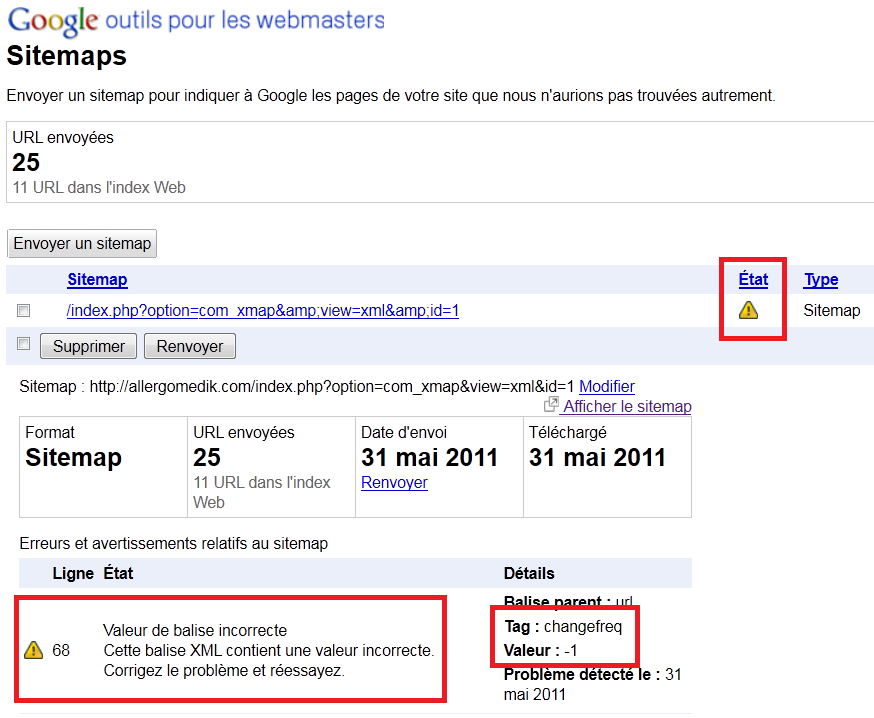Open the /index.php?option=com_xmap sitemap link
The image size is (874, 718).
263,311
